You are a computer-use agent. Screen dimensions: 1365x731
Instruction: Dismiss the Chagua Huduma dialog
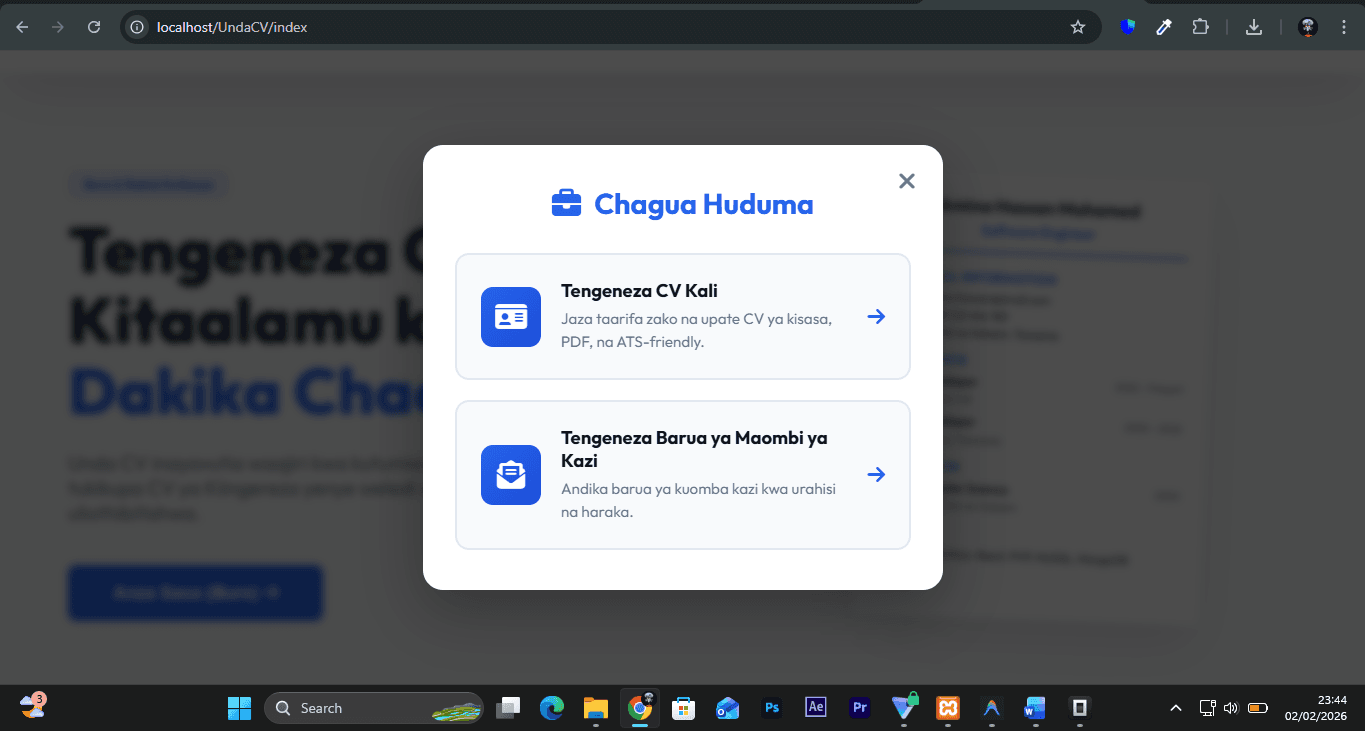pyautogui.click(x=907, y=181)
